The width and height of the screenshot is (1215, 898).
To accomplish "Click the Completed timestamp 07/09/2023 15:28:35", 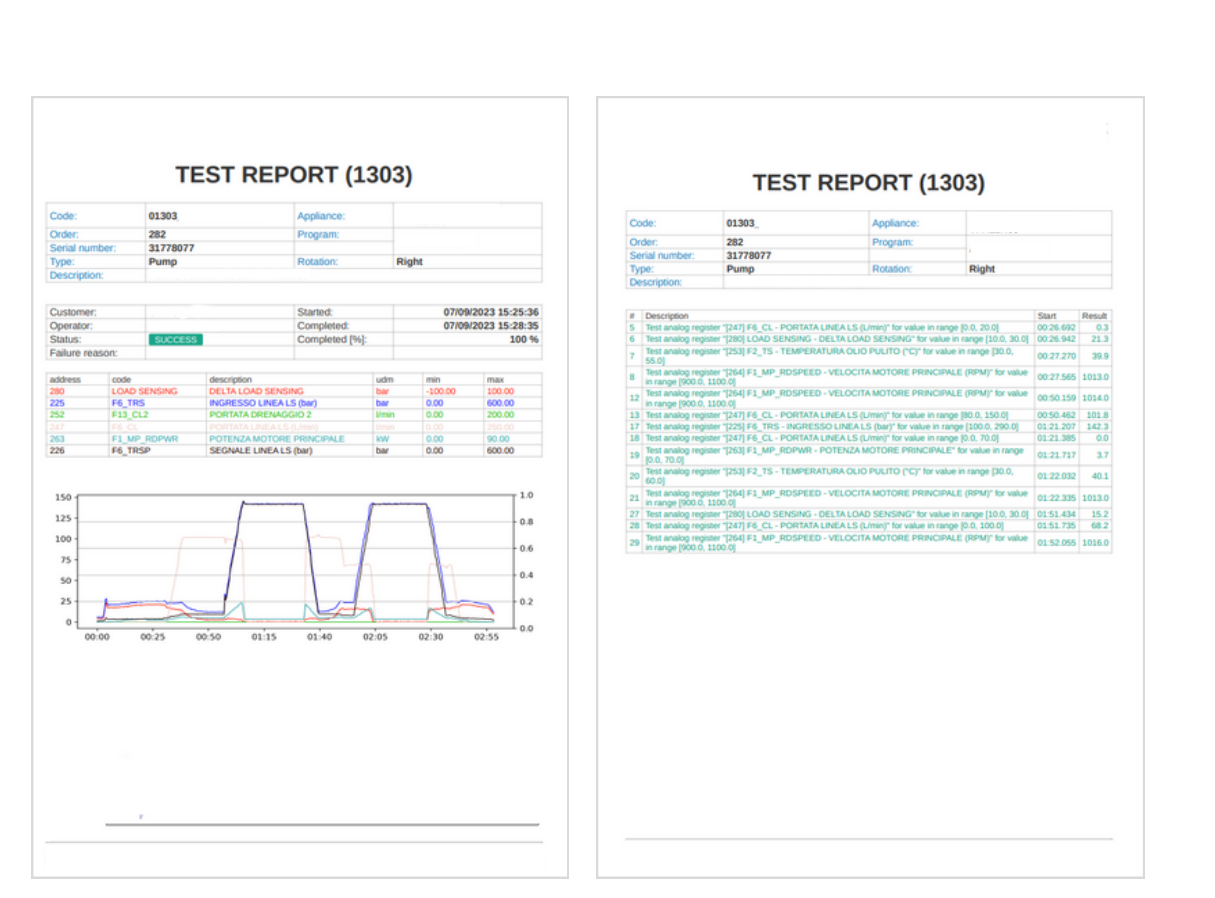I will point(491,326).
